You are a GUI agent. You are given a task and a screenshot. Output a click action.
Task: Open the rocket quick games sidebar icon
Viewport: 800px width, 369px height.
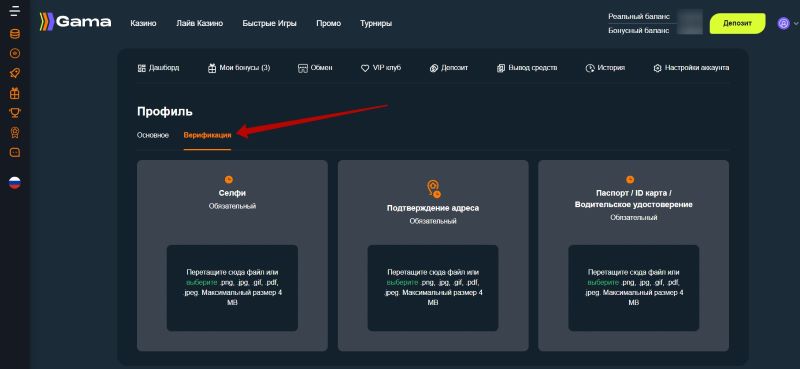[x=15, y=73]
